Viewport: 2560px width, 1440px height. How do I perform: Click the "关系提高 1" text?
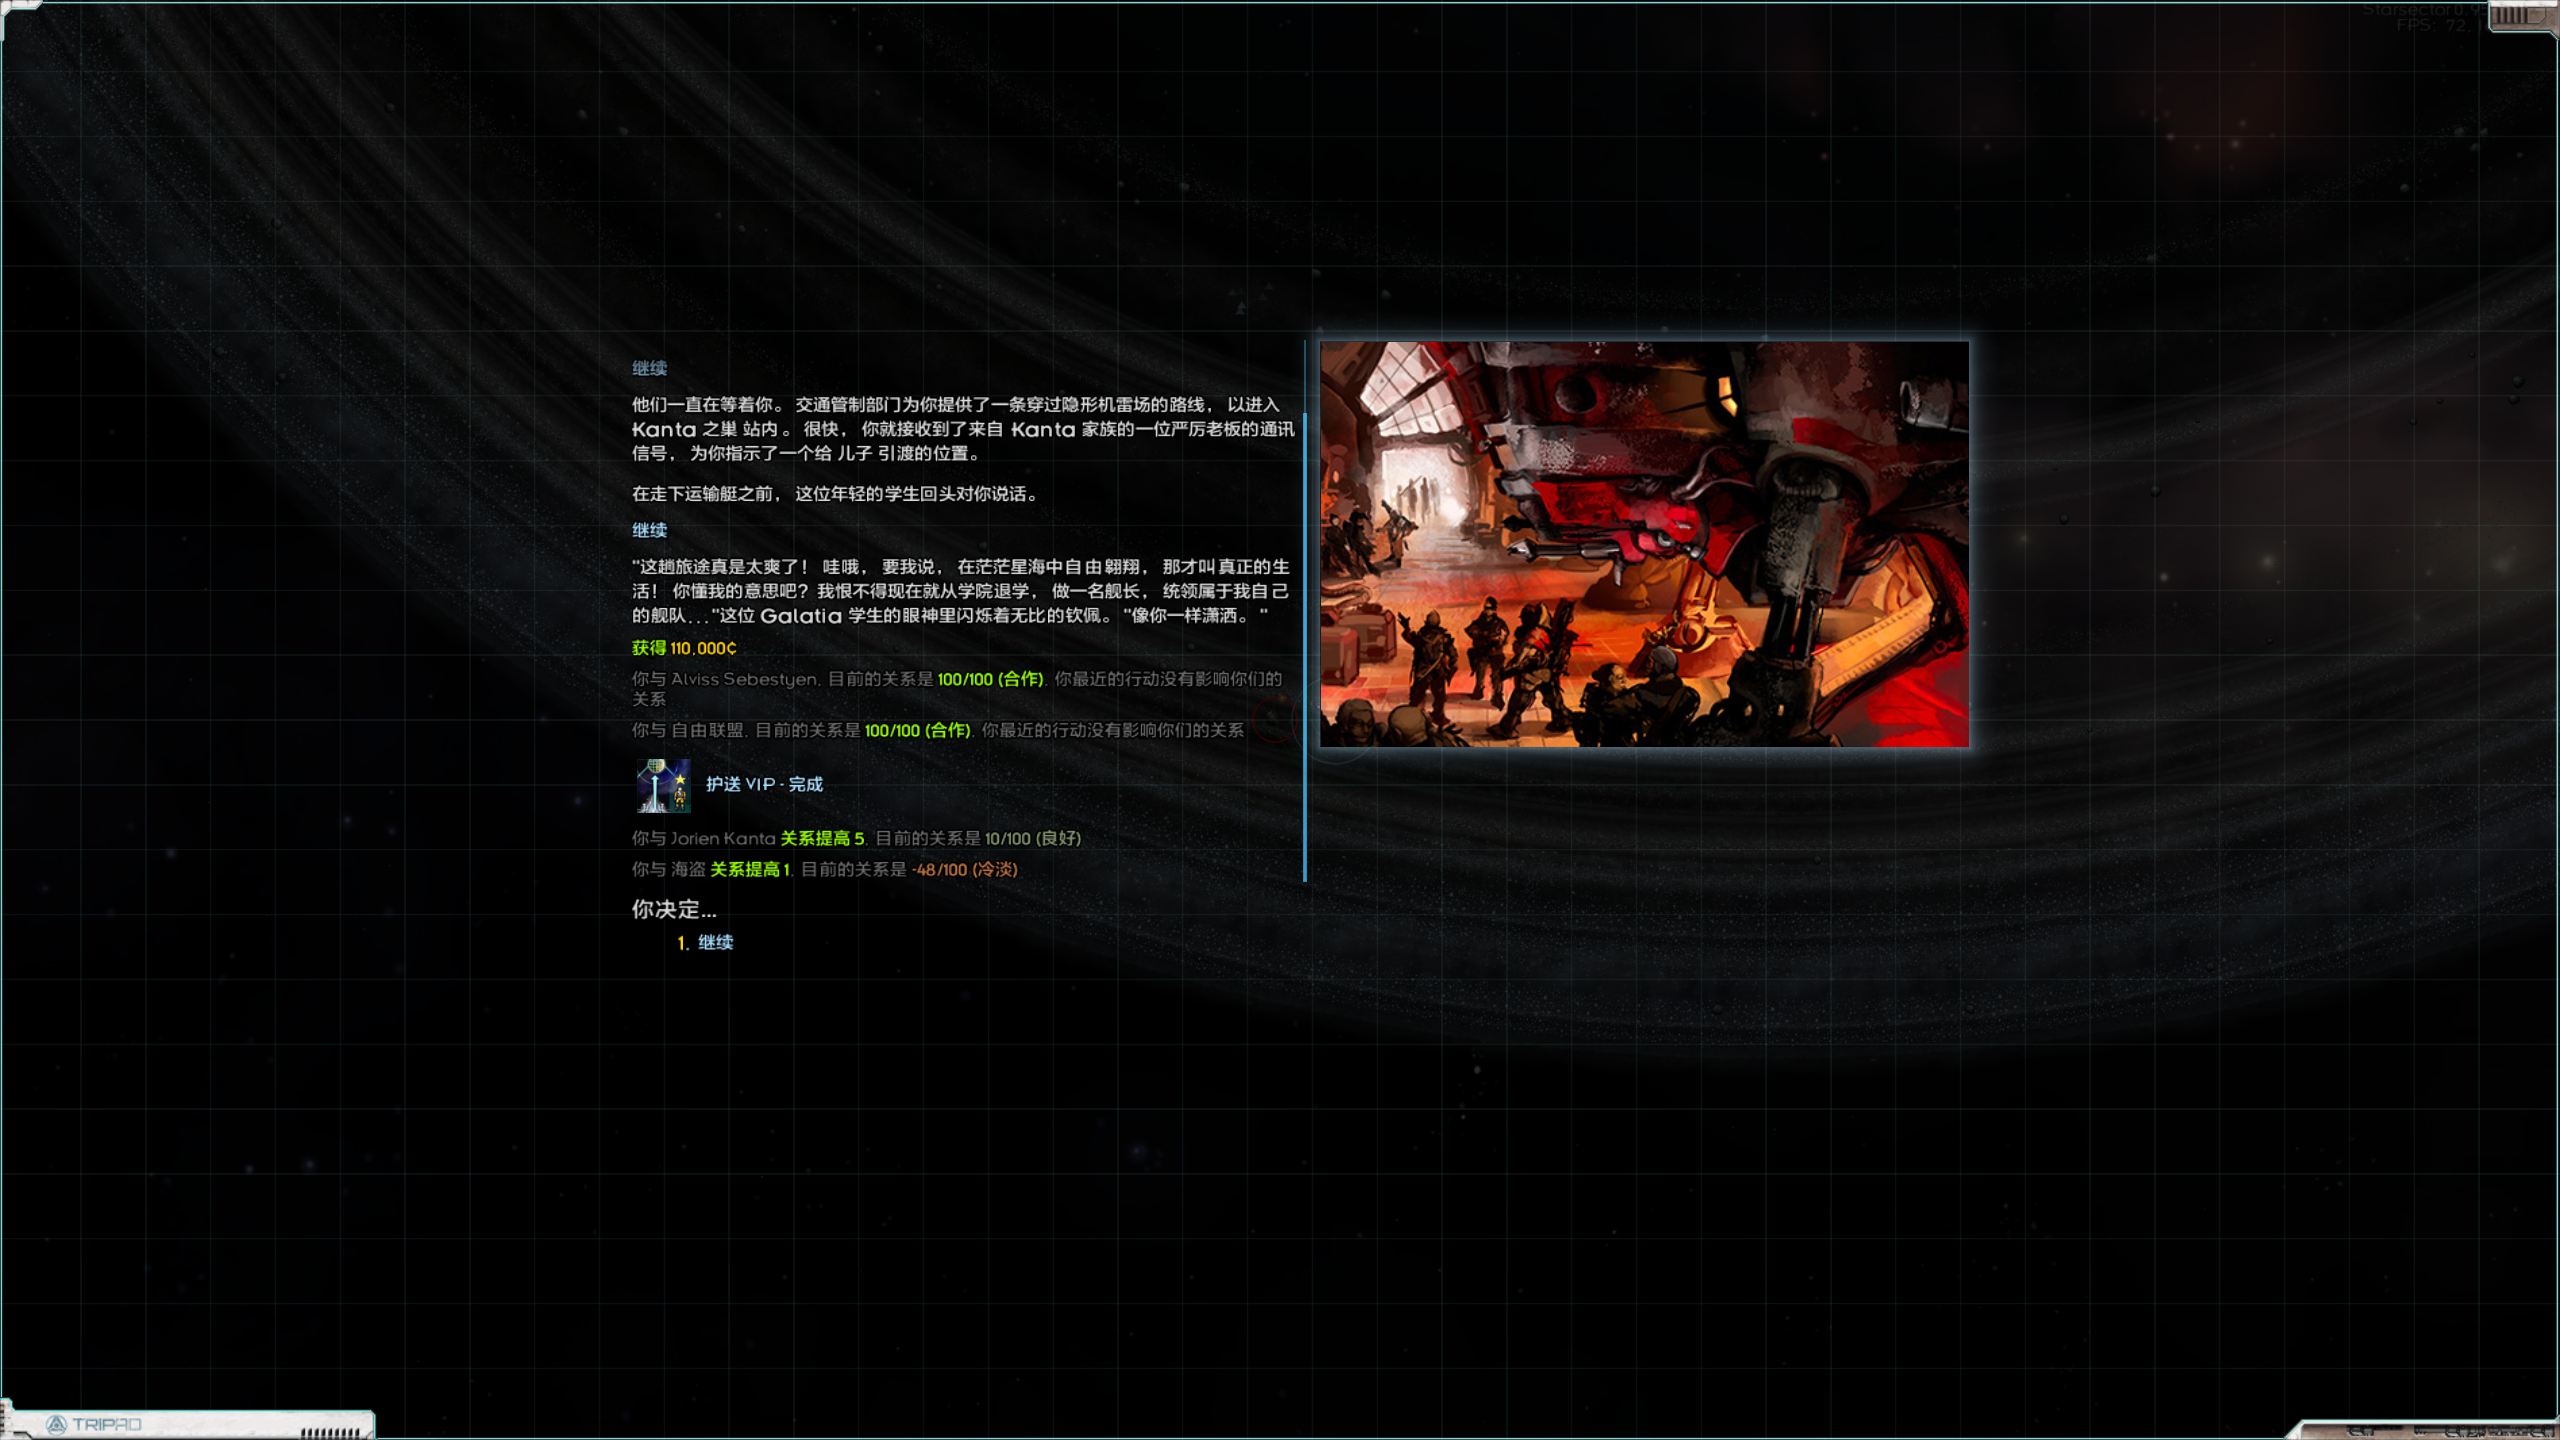(x=750, y=869)
